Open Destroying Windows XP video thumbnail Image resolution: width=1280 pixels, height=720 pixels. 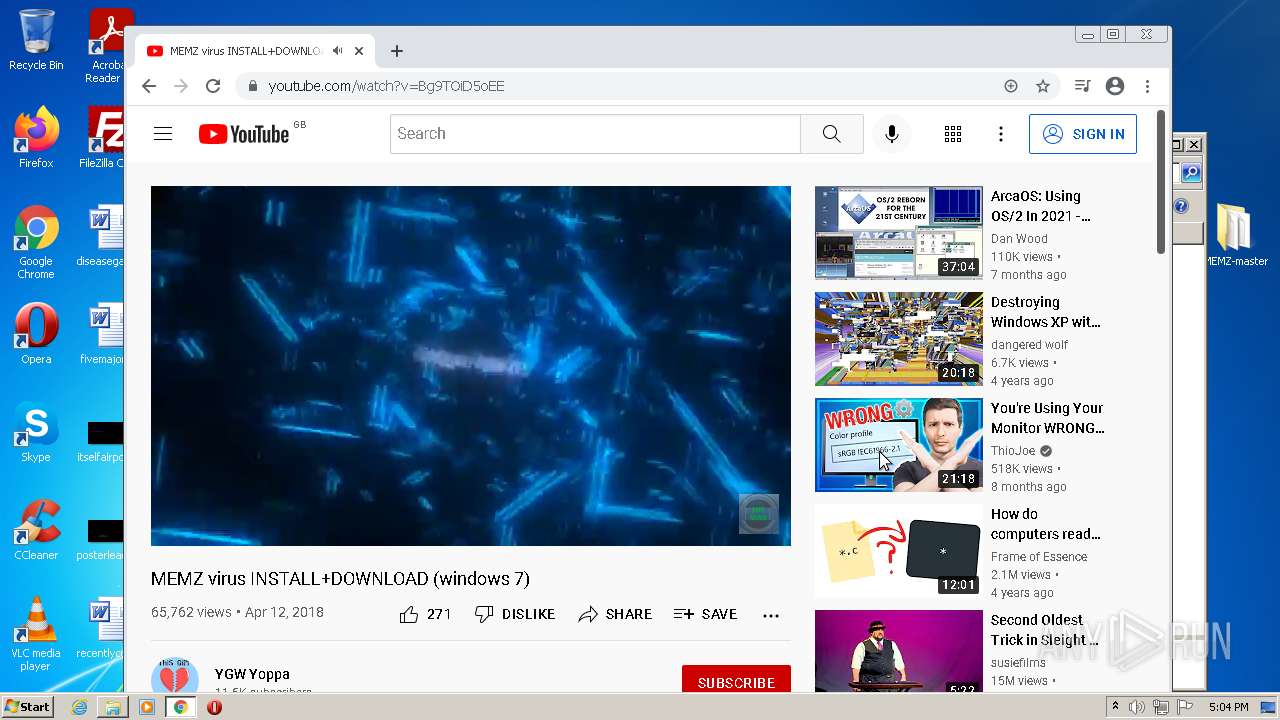[x=899, y=338]
